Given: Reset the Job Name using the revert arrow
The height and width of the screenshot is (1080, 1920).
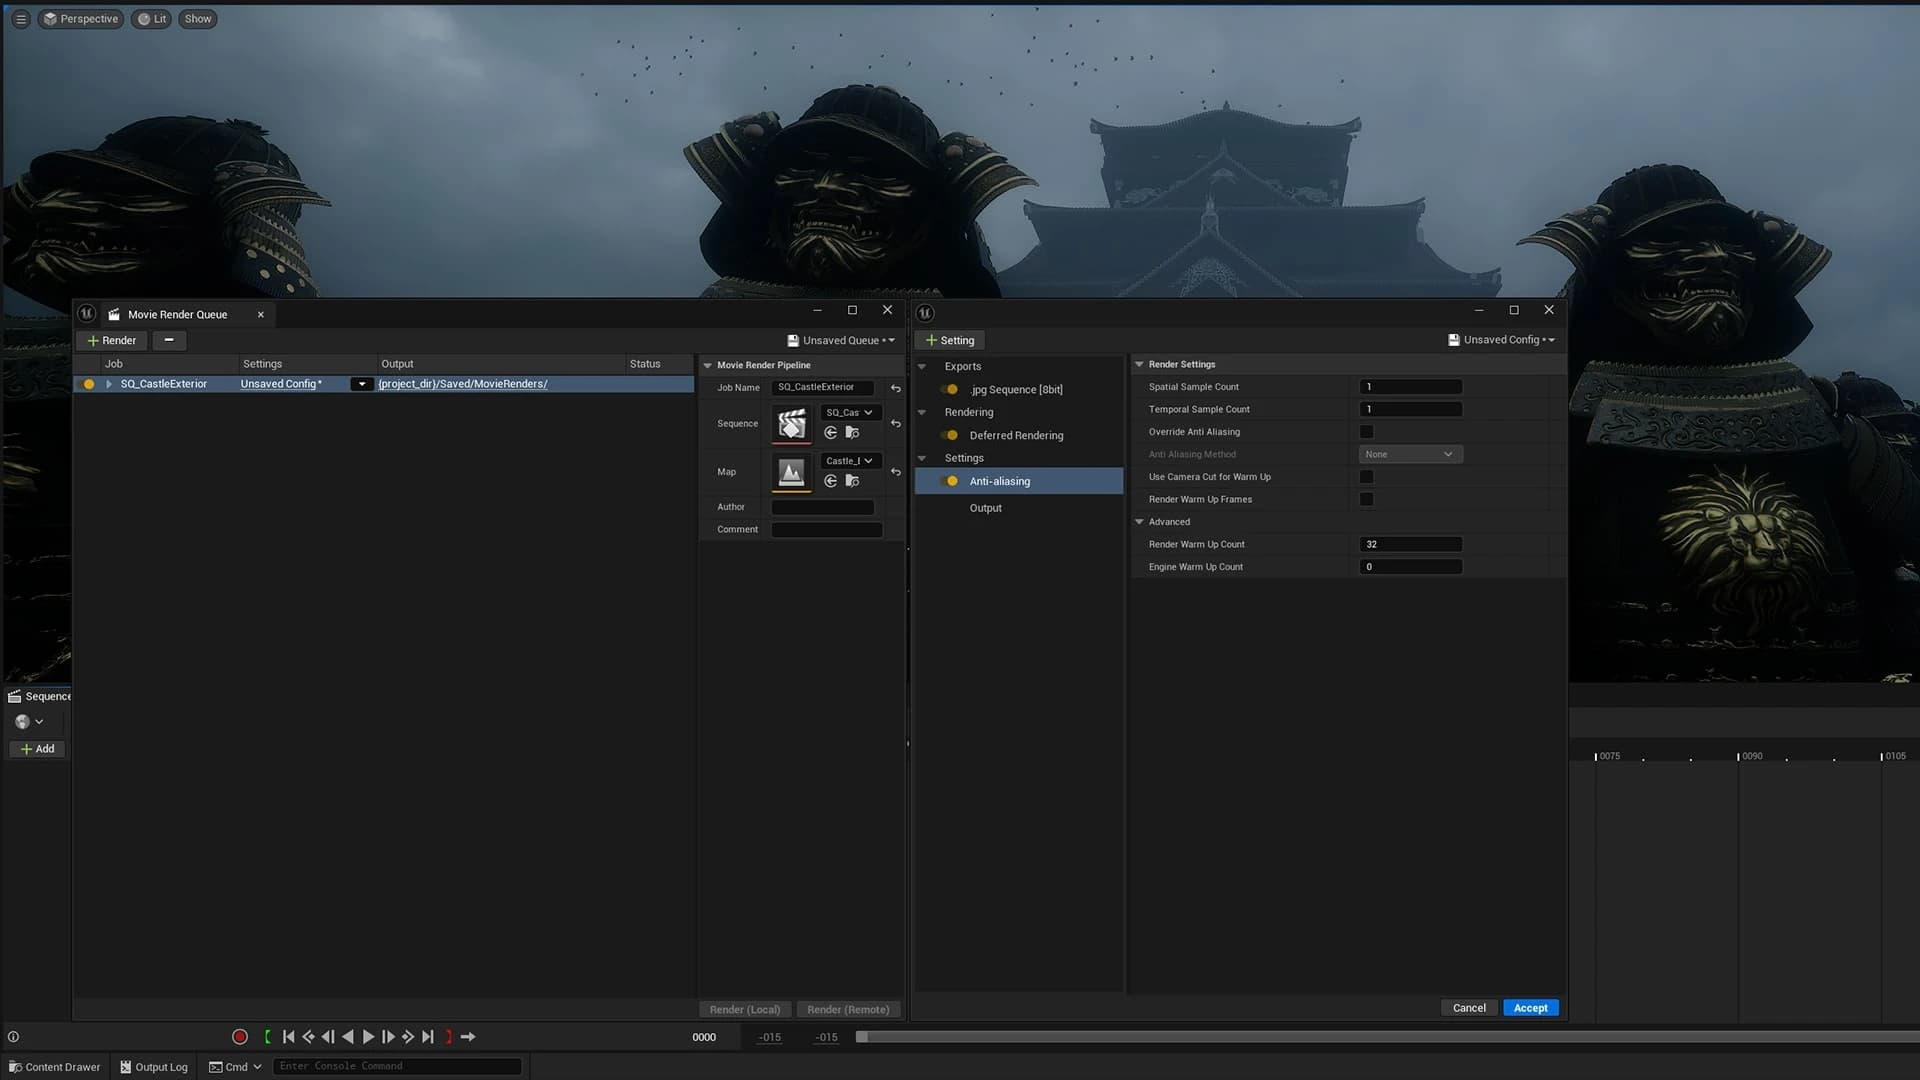Looking at the screenshot, I should coord(896,388).
